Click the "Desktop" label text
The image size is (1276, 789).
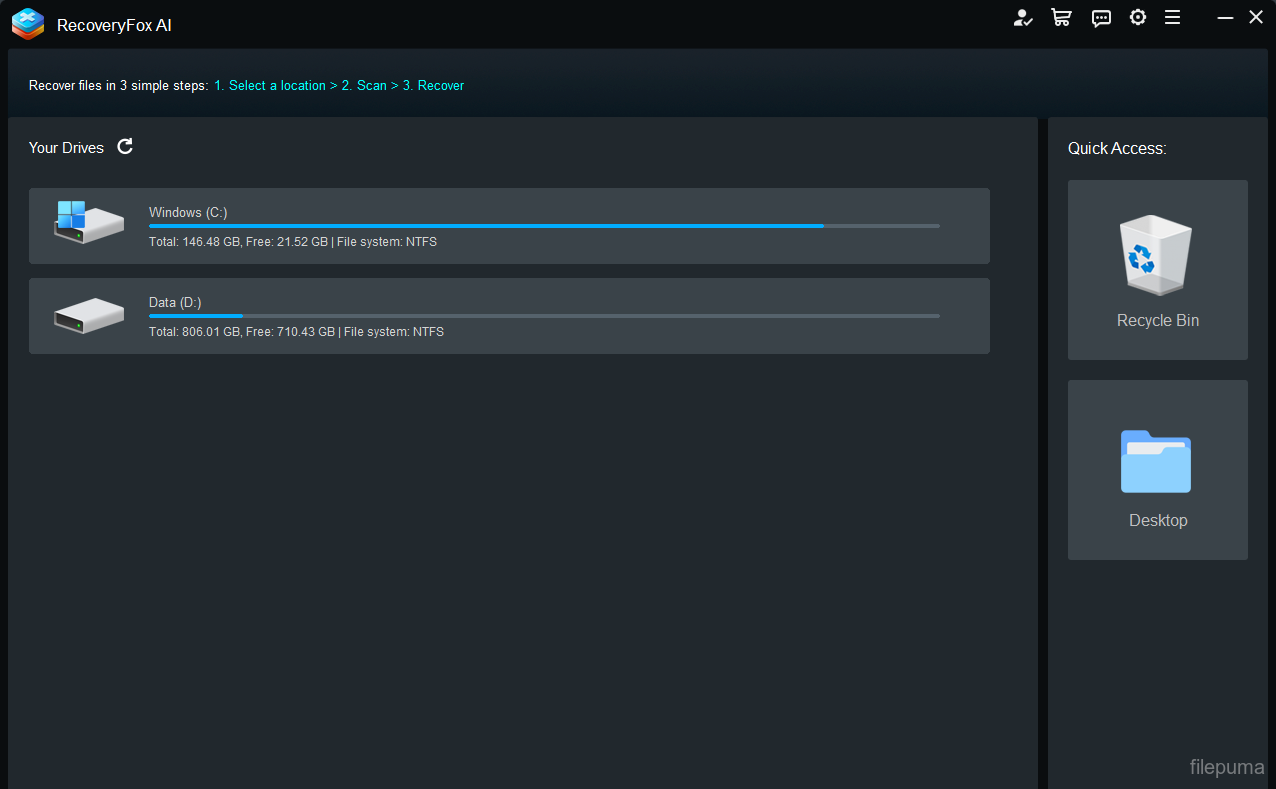pos(1158,520)
